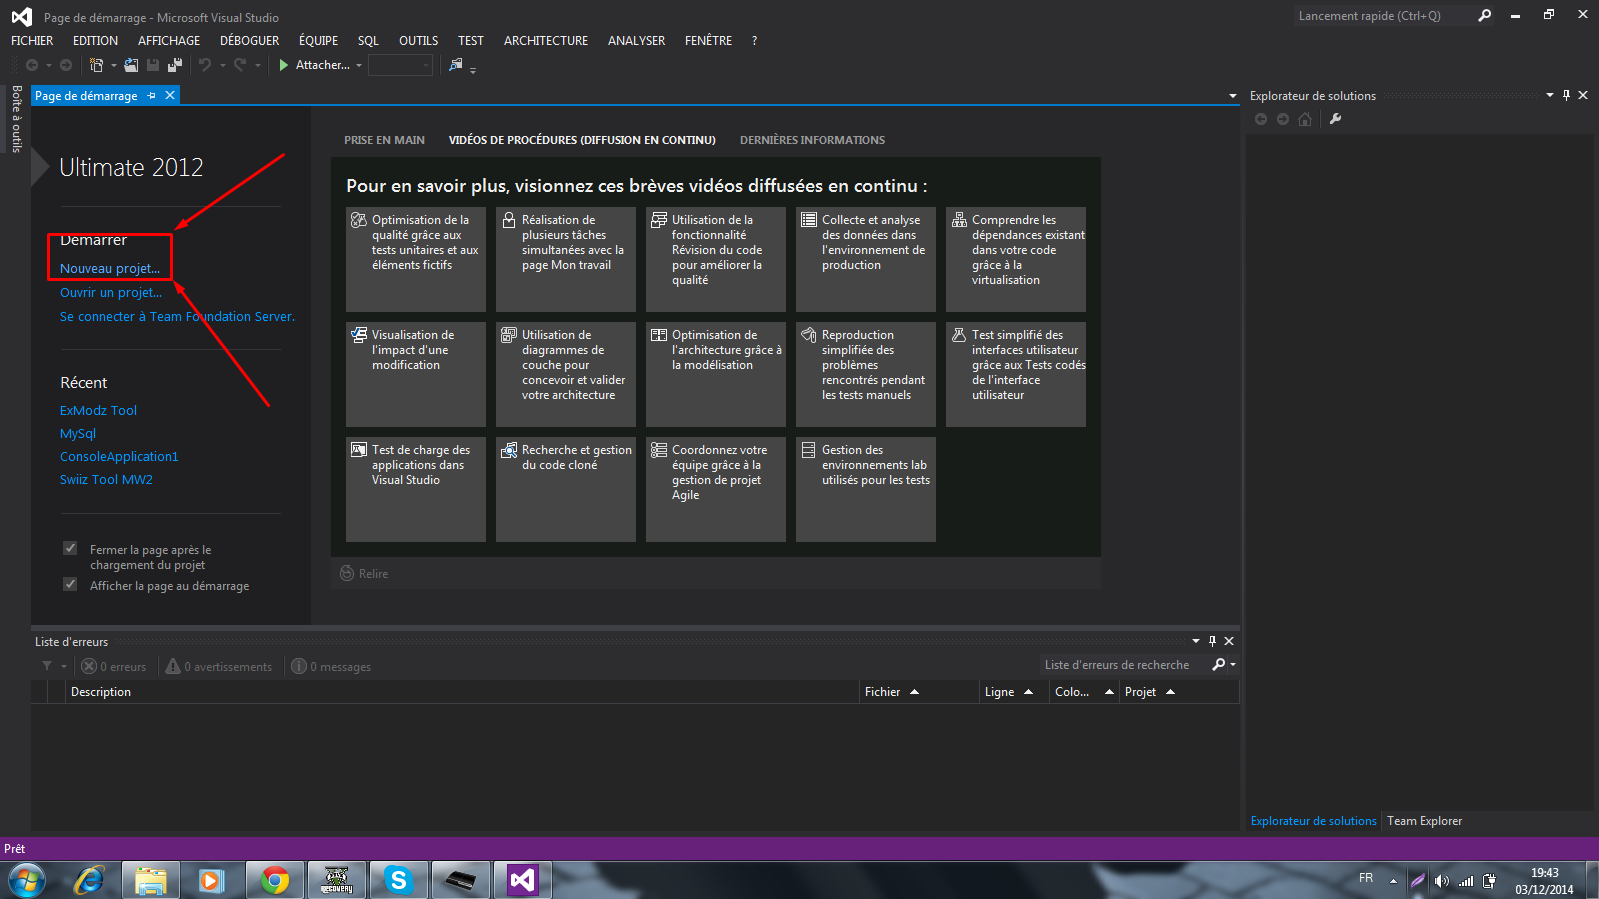Open Internet Explorer from the taskbar
1599x899 pixels.
pyautogui.click(x=89, y=880)
